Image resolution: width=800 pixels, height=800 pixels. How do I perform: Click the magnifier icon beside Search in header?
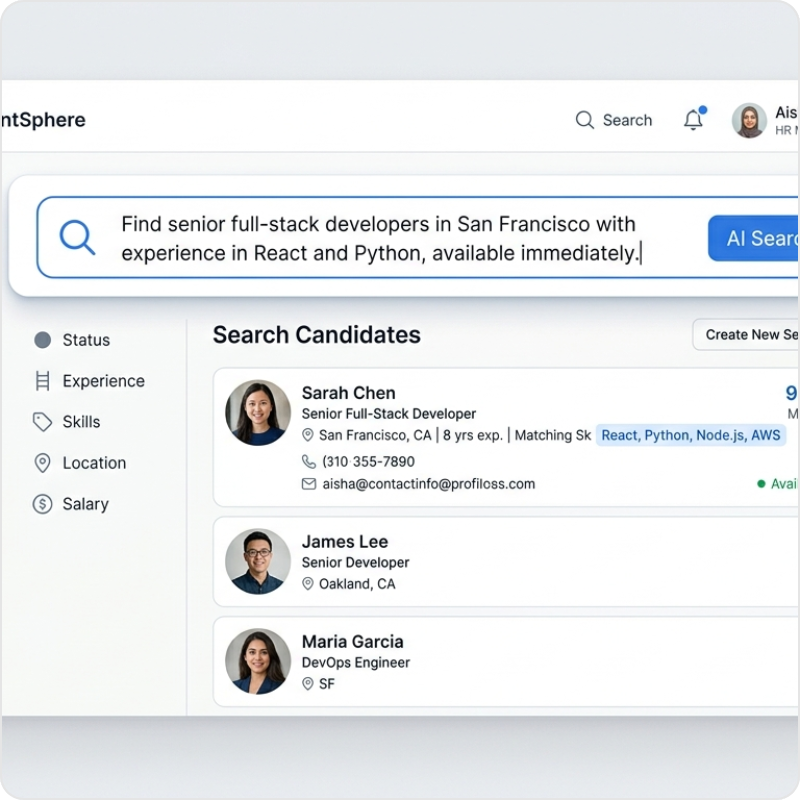pos(585,120)
